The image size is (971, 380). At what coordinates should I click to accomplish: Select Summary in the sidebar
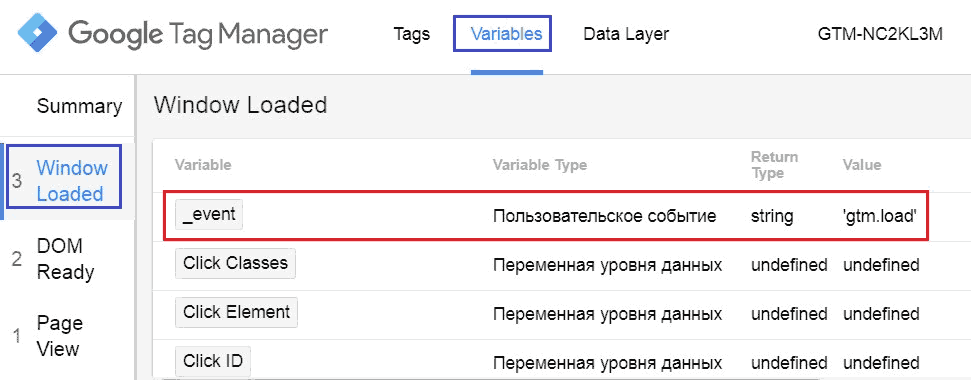(x=79, y=106)
